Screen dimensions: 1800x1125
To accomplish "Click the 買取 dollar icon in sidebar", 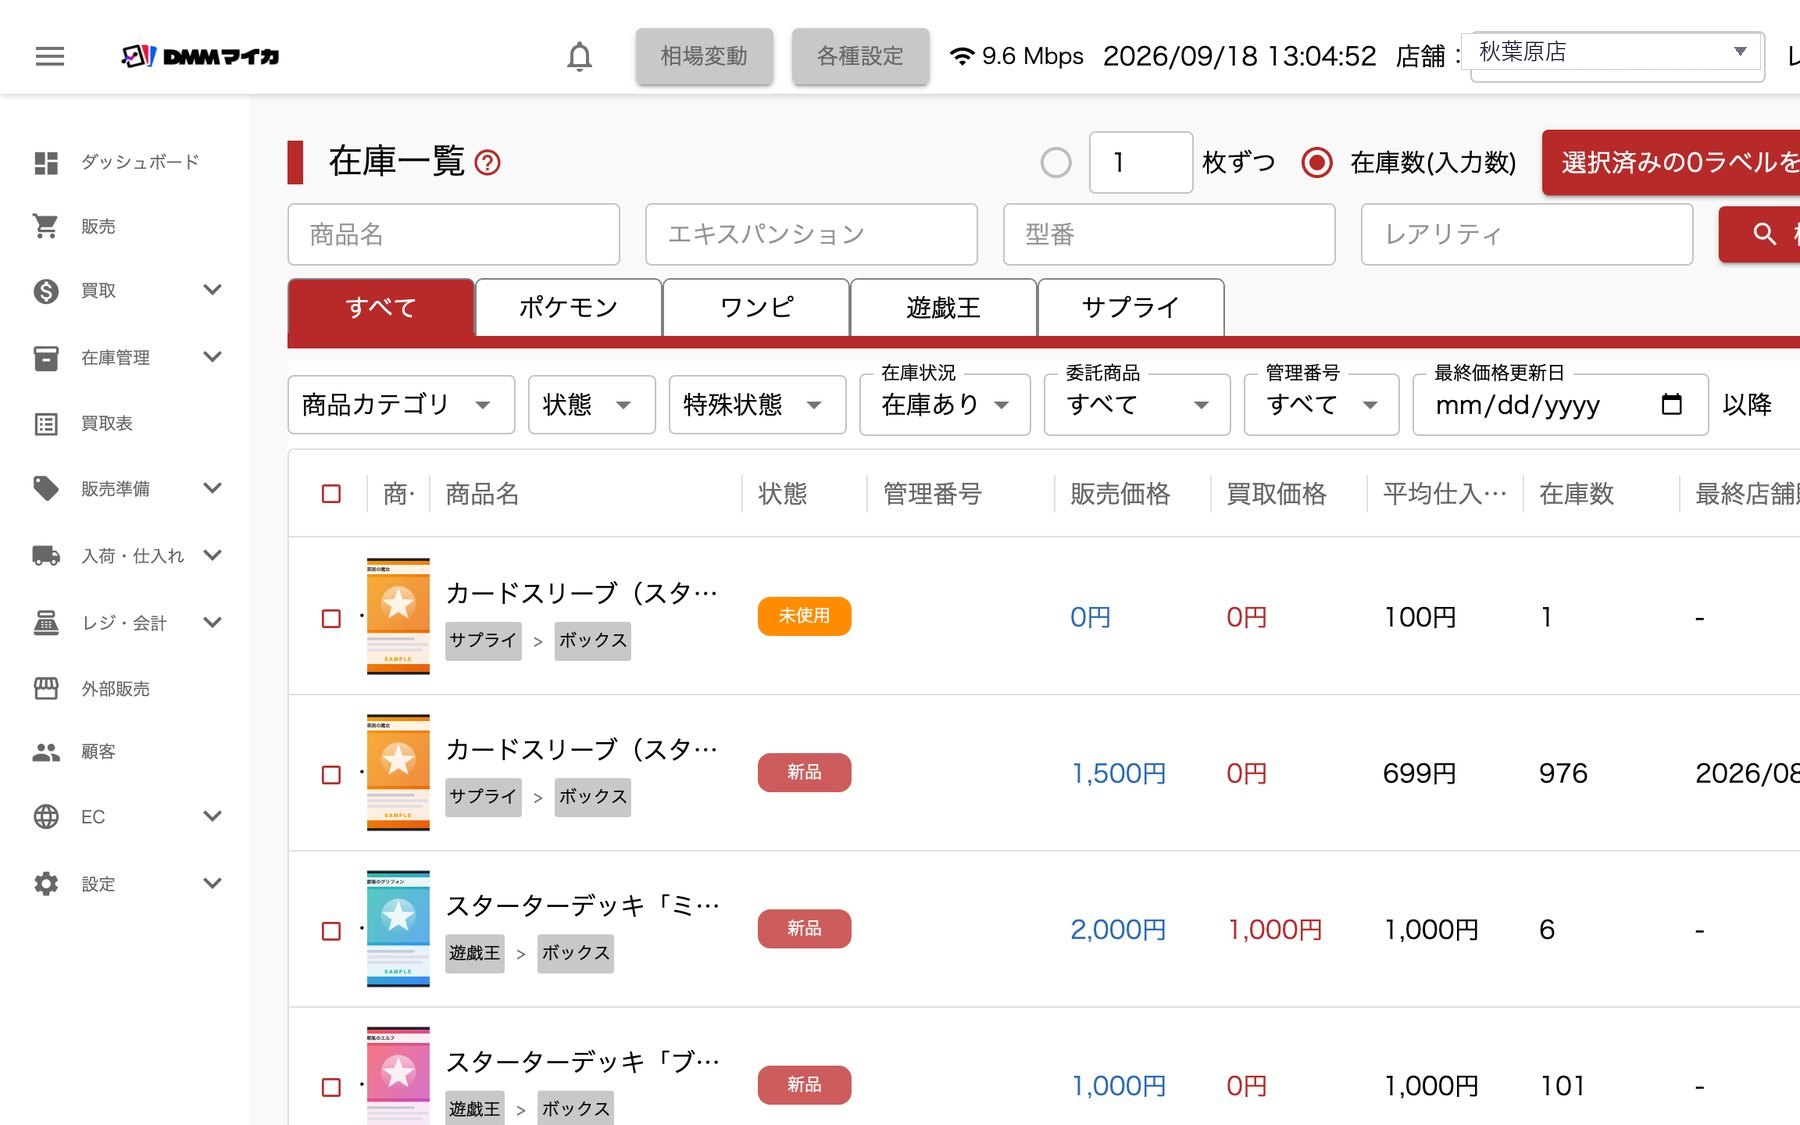I will (x=46, y=291).
